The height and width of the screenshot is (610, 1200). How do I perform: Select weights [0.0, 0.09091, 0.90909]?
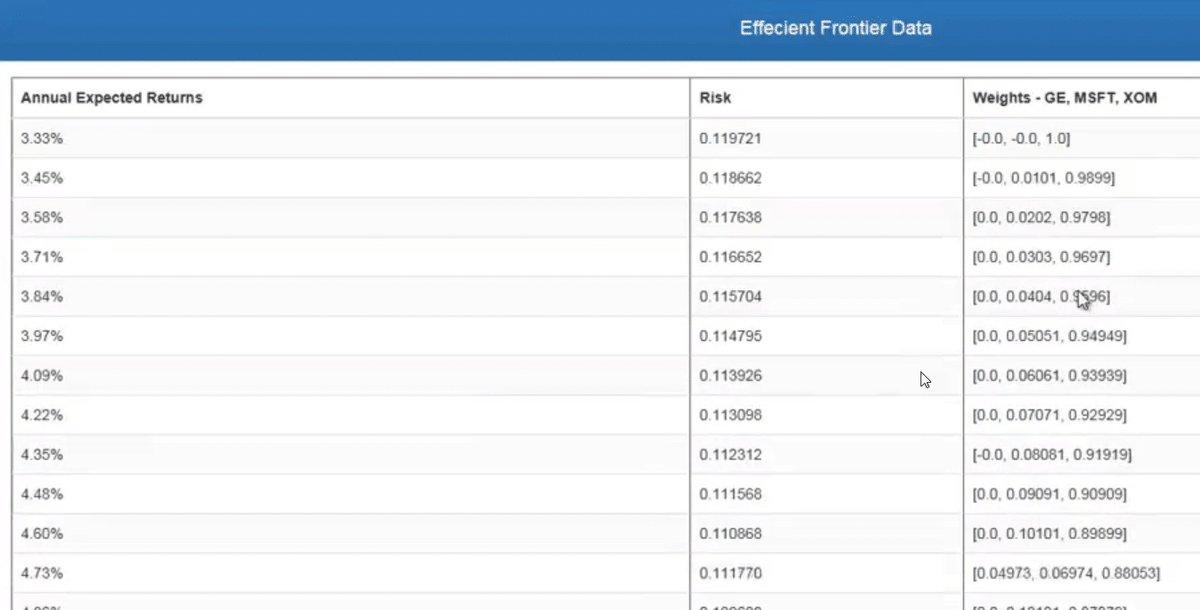pos(1049,494)
